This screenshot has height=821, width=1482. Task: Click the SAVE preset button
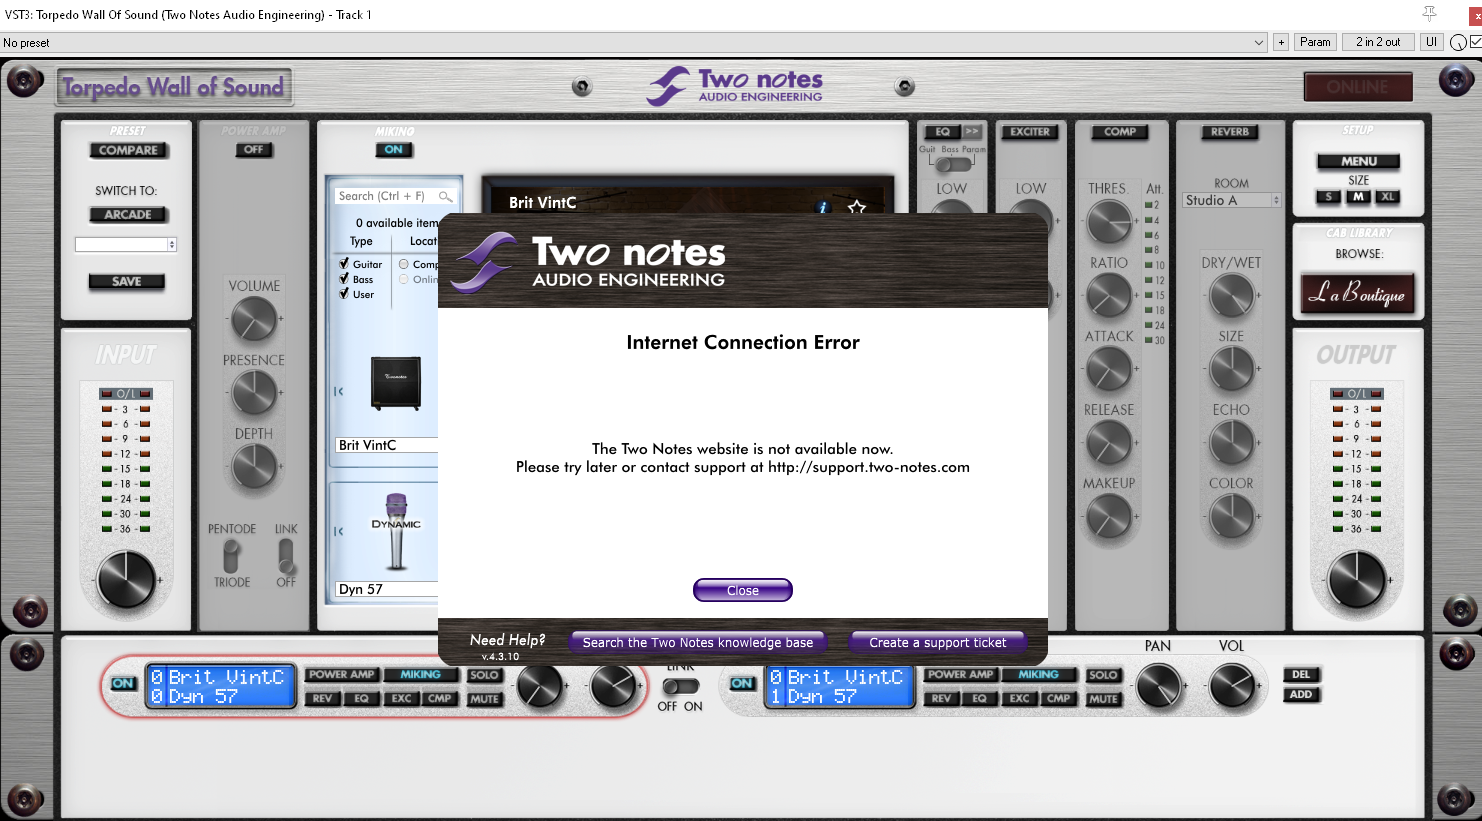tap(126, 281)
